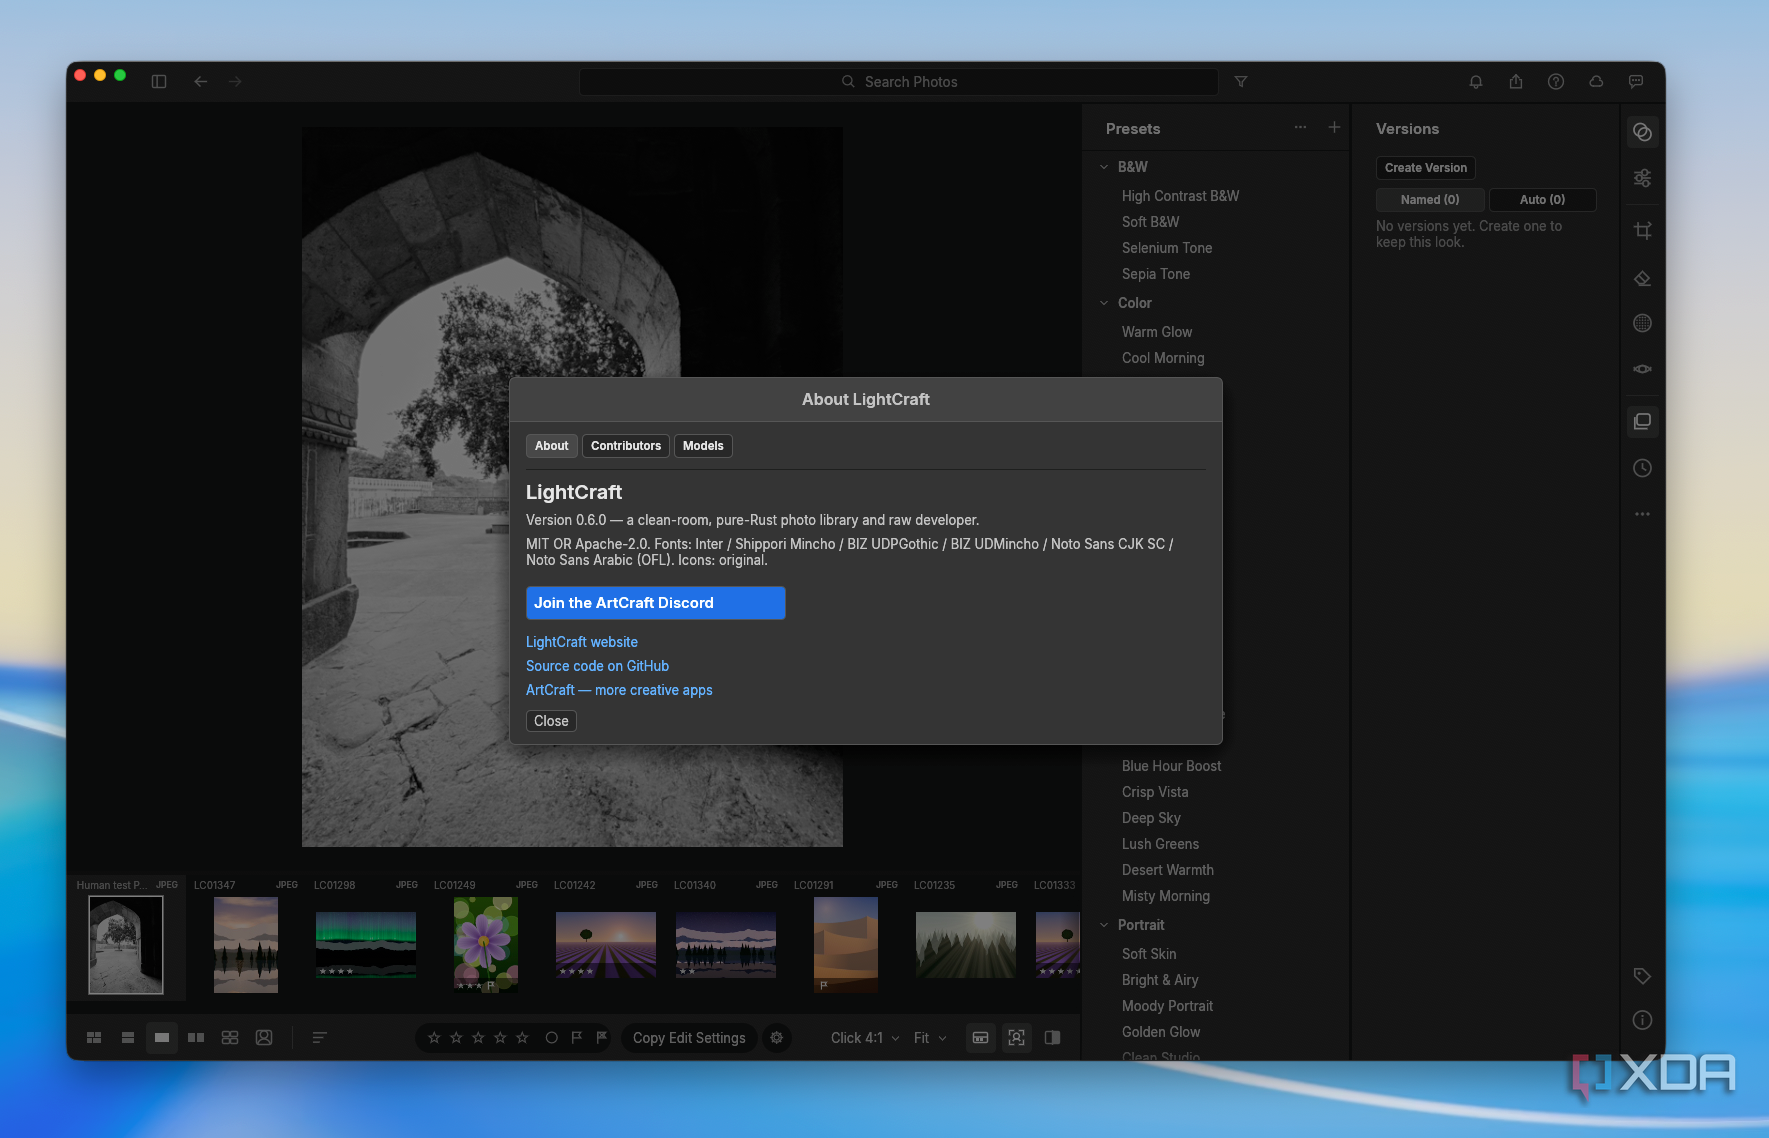Click the Create Version button
This screenshot has height=1138, width=1769.
pos(1426,168)
